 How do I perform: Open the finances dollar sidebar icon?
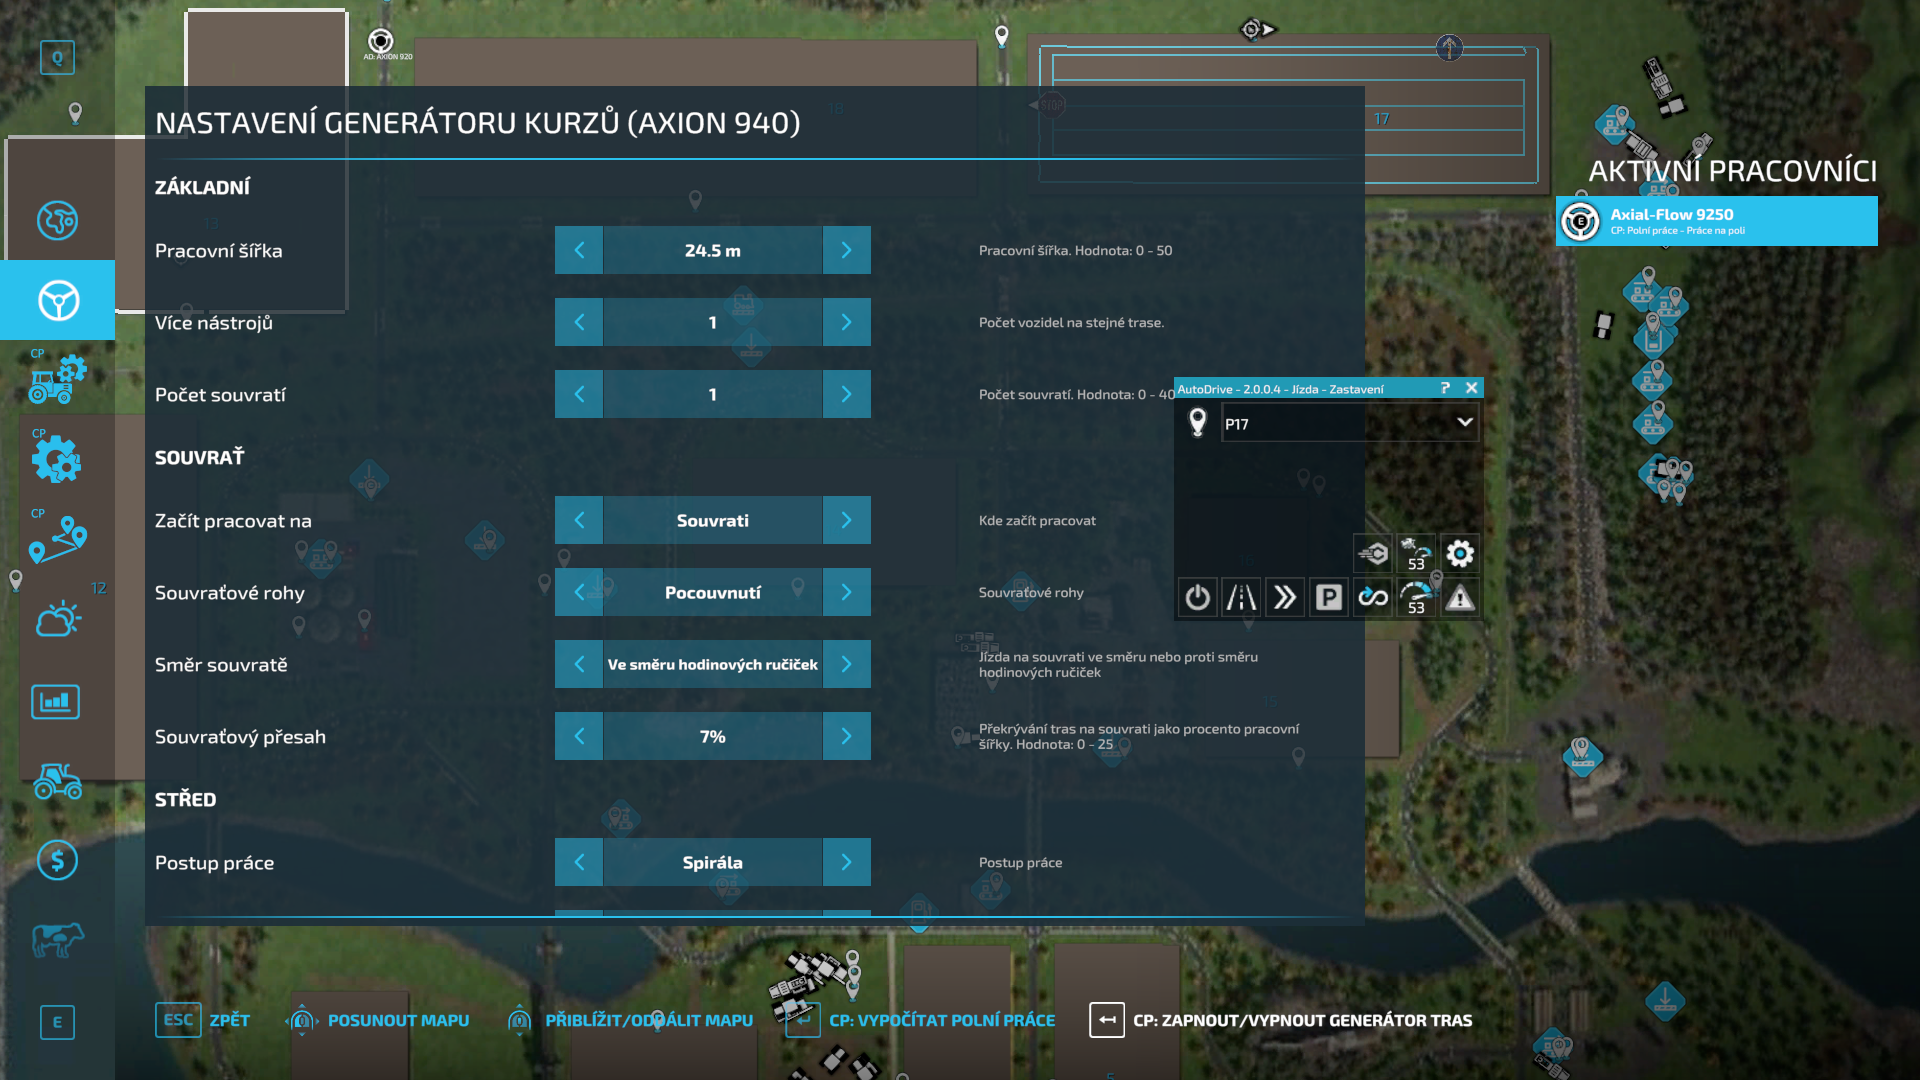pos(57,860)
